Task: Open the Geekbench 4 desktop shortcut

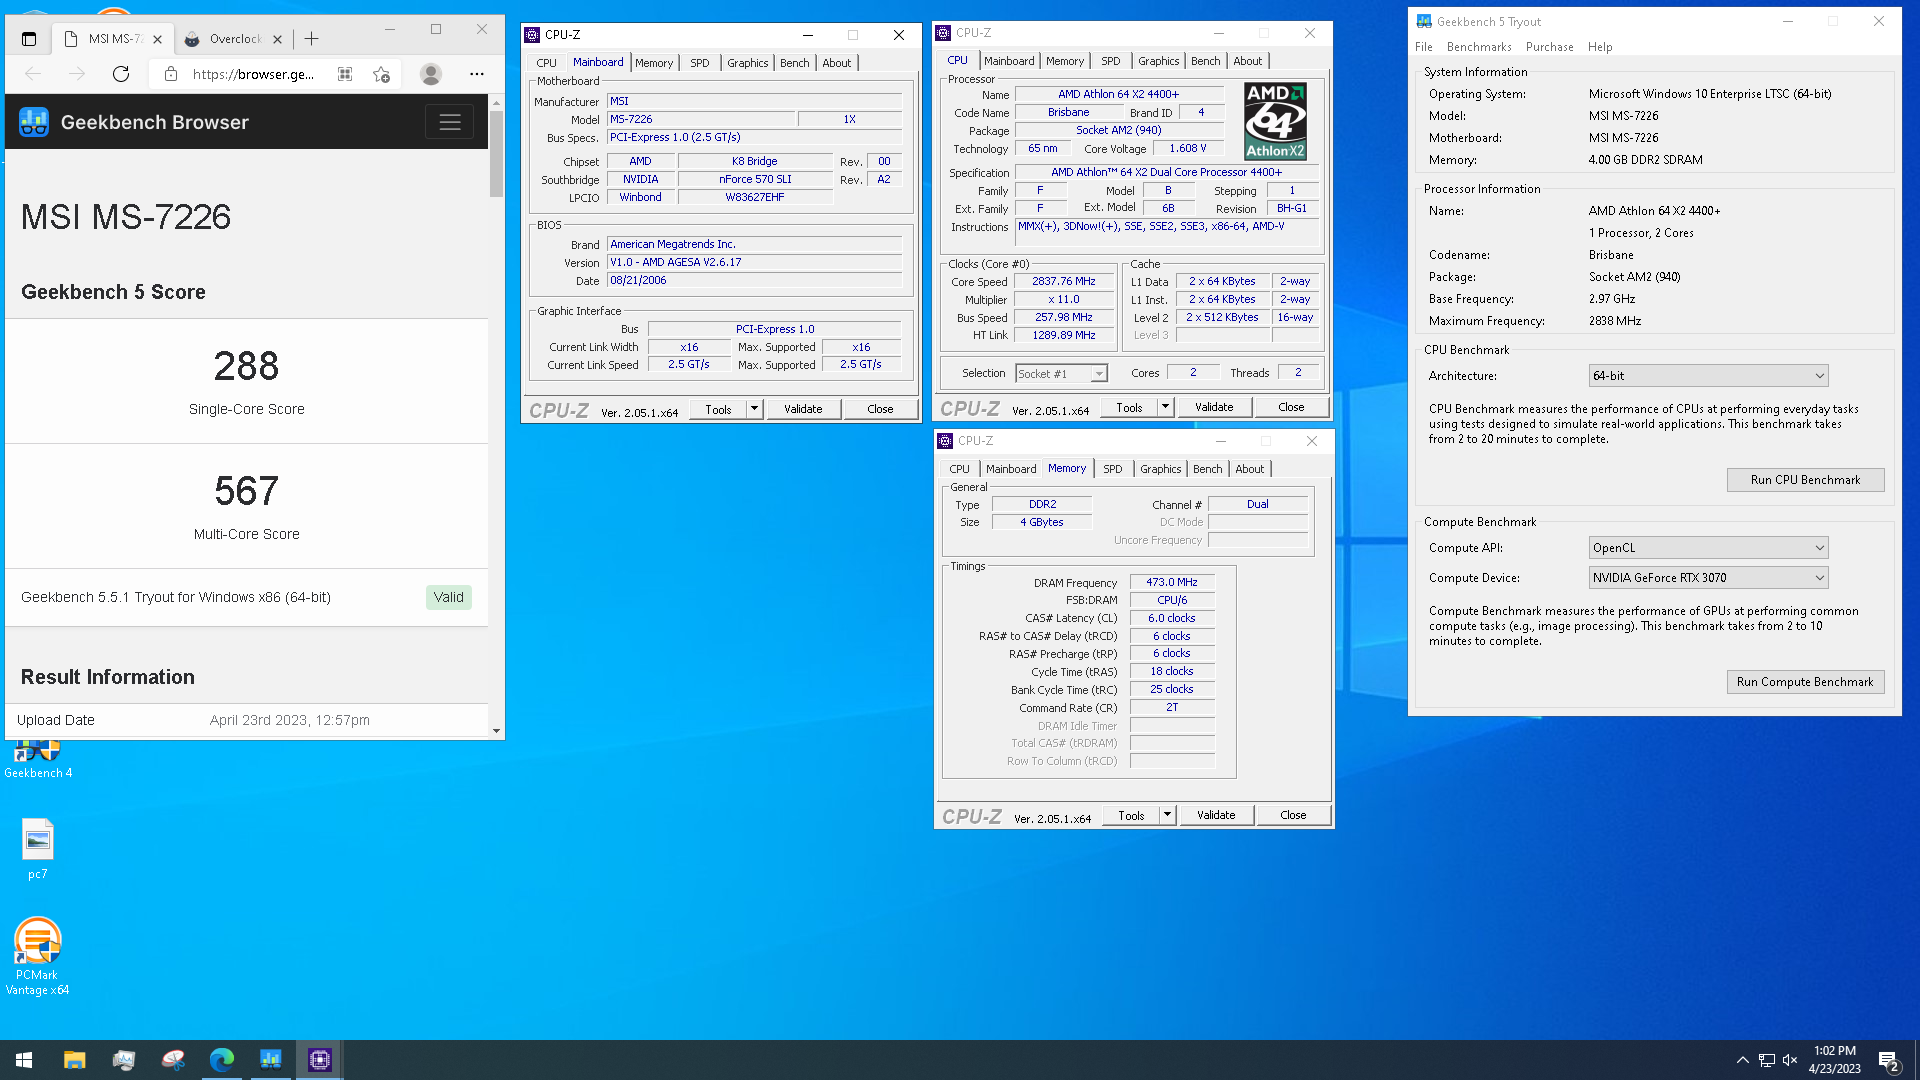Action: pyautogui.click(x=38, y=757)
